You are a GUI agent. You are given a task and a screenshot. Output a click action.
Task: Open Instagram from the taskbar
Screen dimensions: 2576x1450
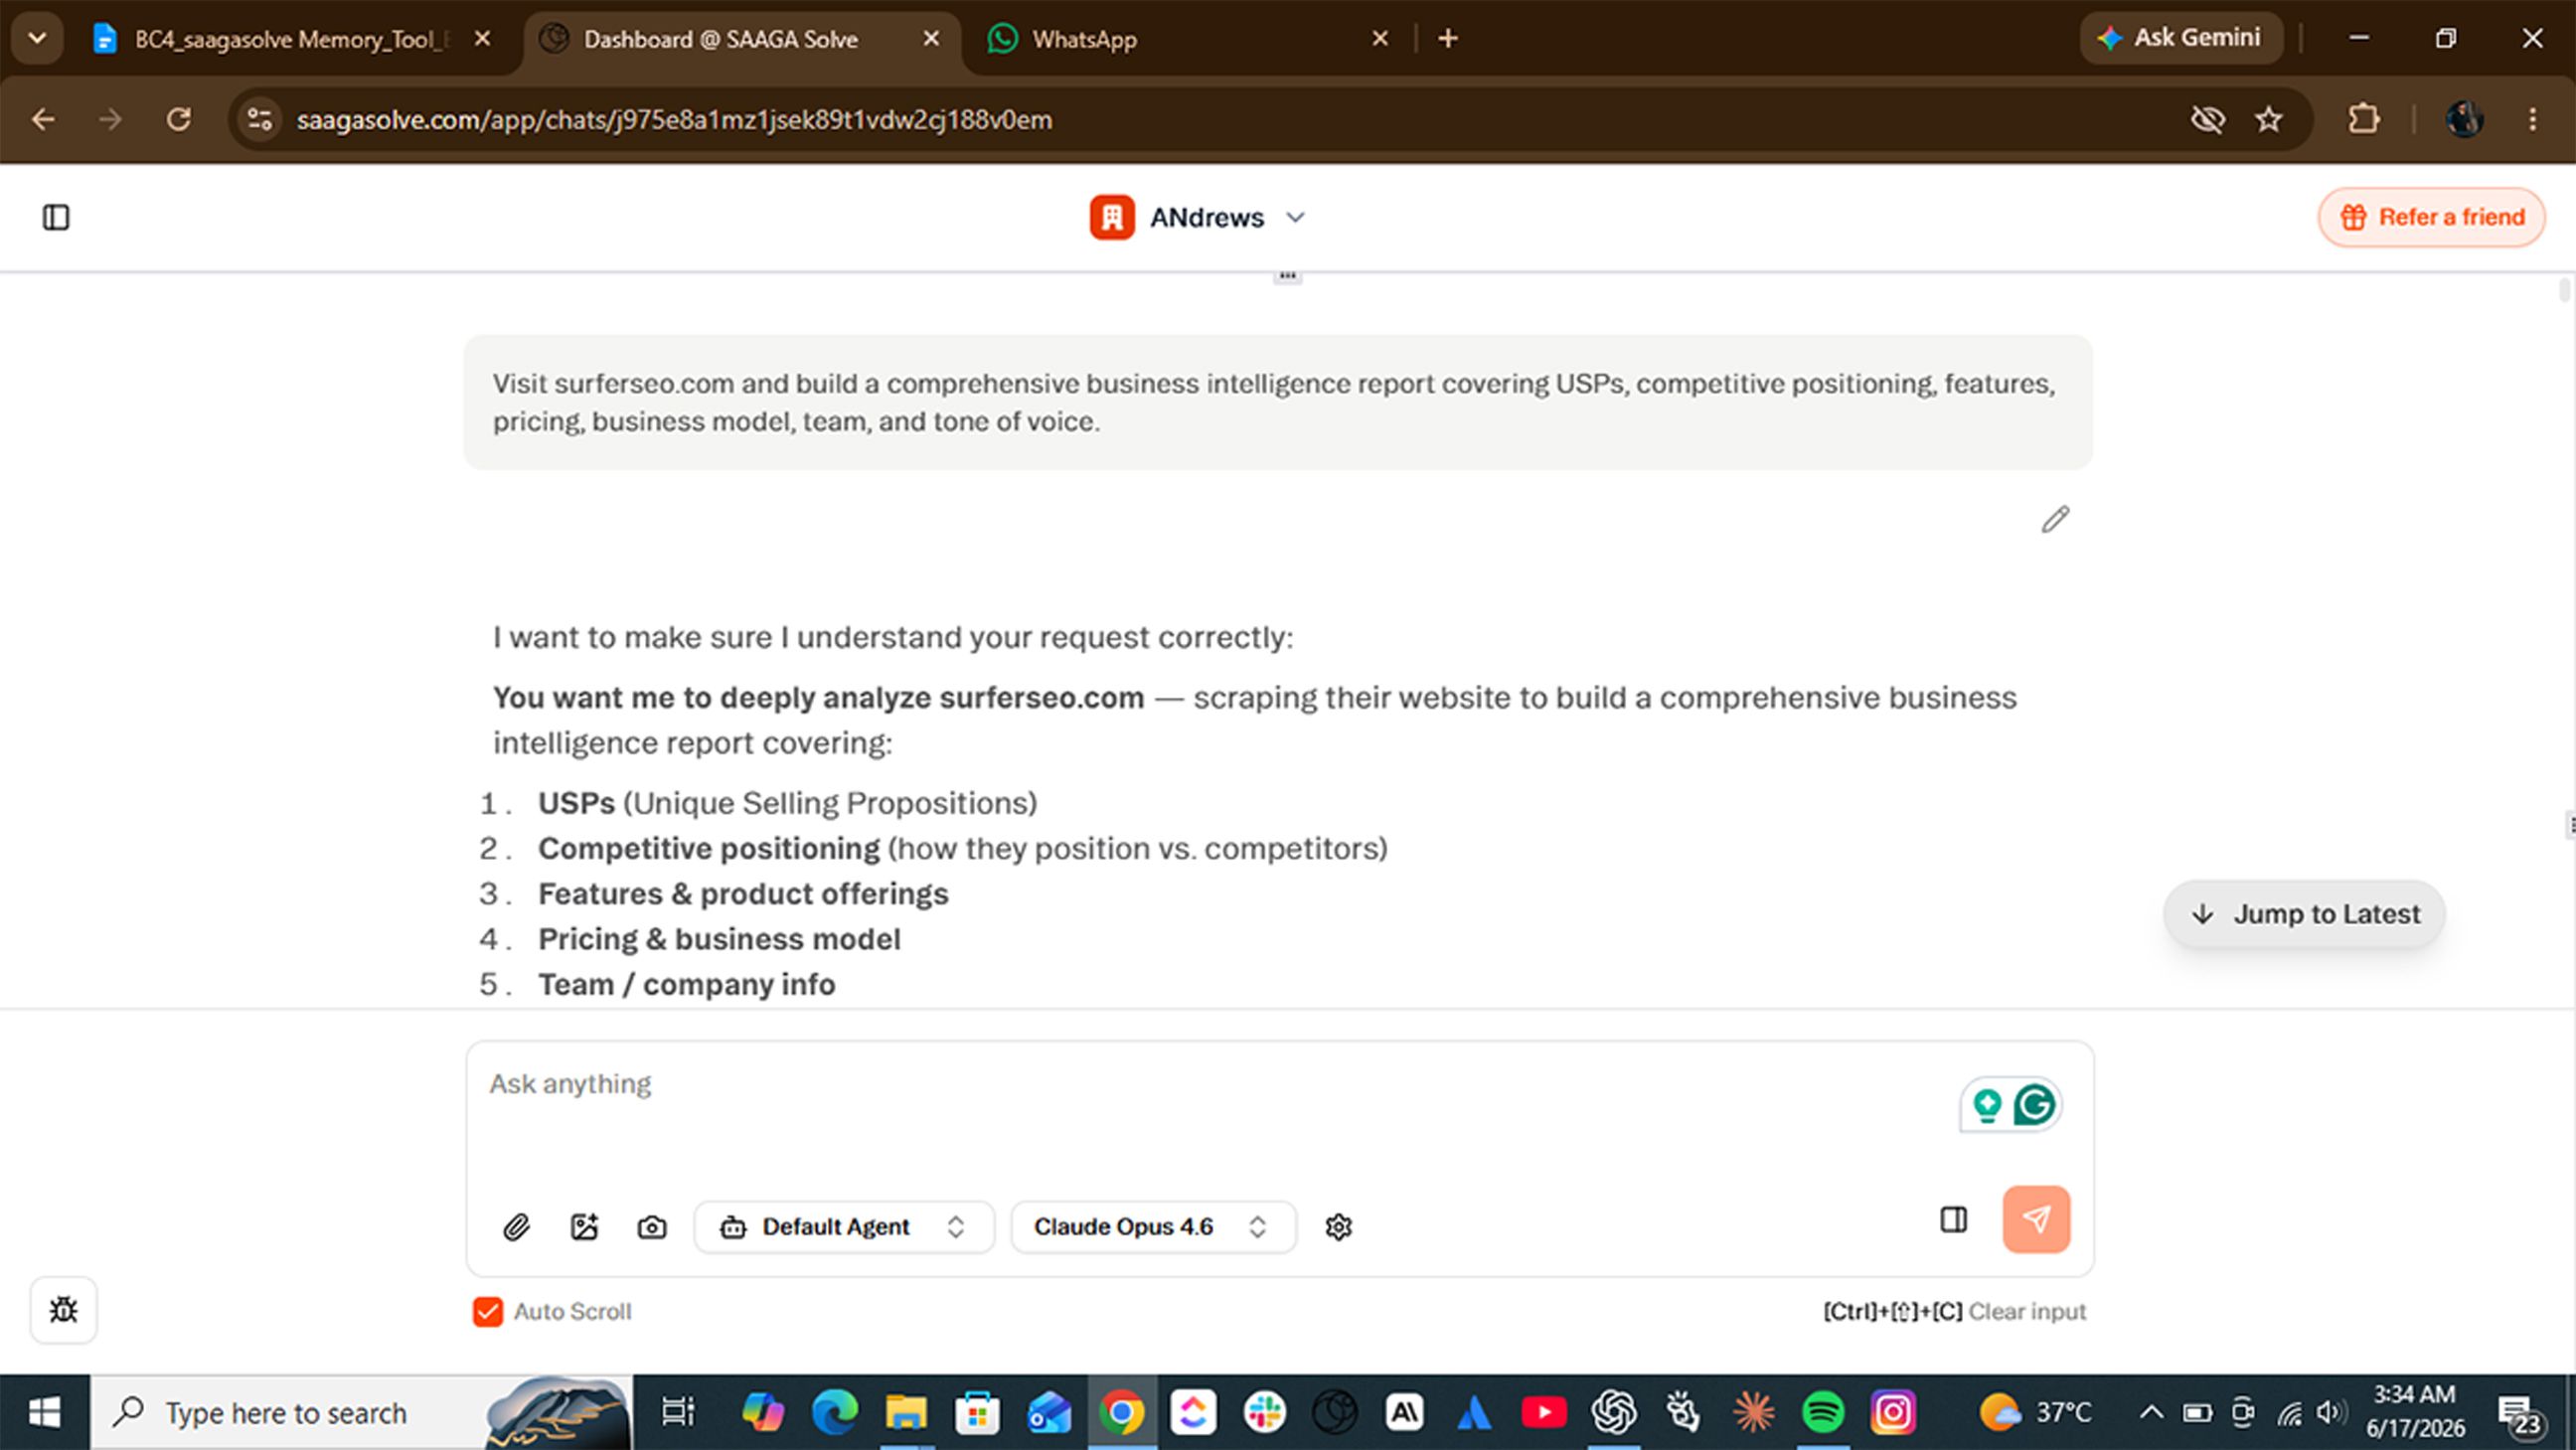click(1893, 1412)
